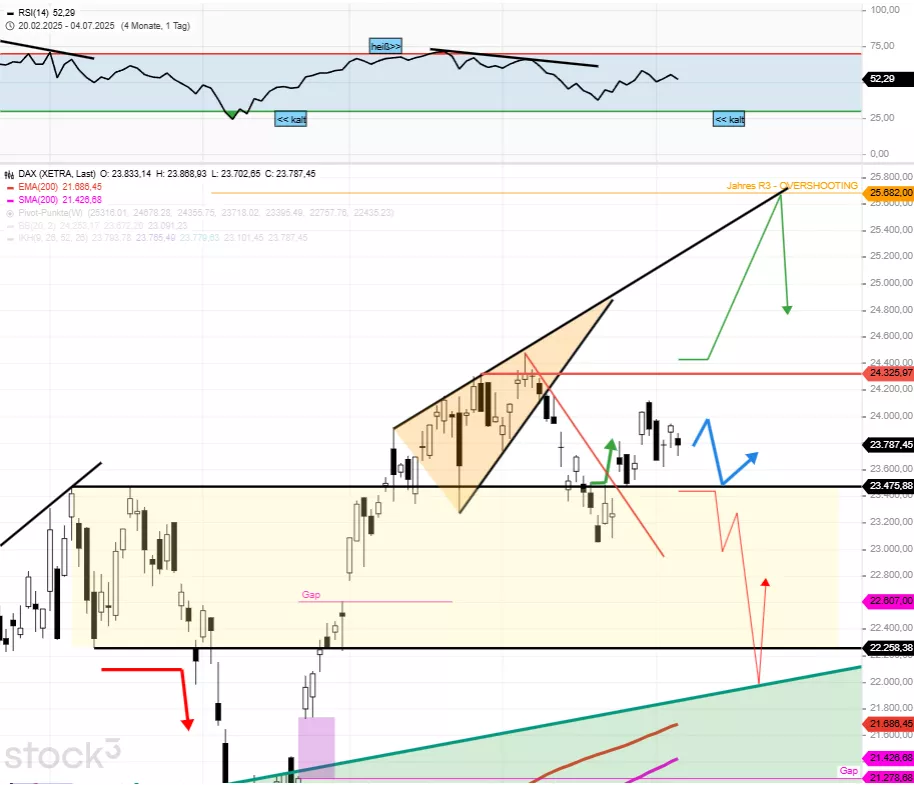Click the price axis label 24.200,00

[891, 389]
